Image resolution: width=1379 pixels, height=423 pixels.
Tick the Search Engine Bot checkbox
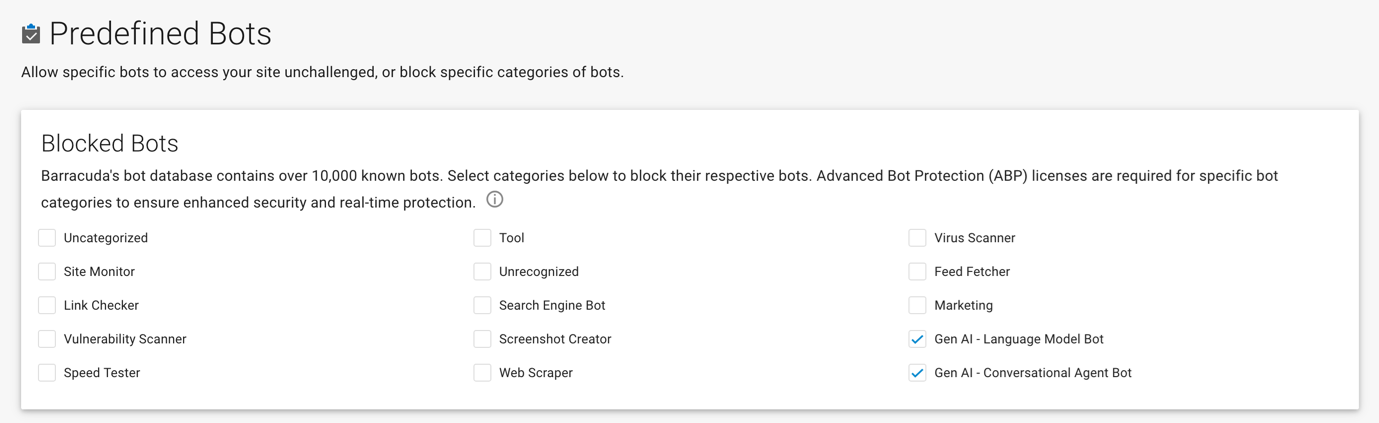tap(482, 305)
